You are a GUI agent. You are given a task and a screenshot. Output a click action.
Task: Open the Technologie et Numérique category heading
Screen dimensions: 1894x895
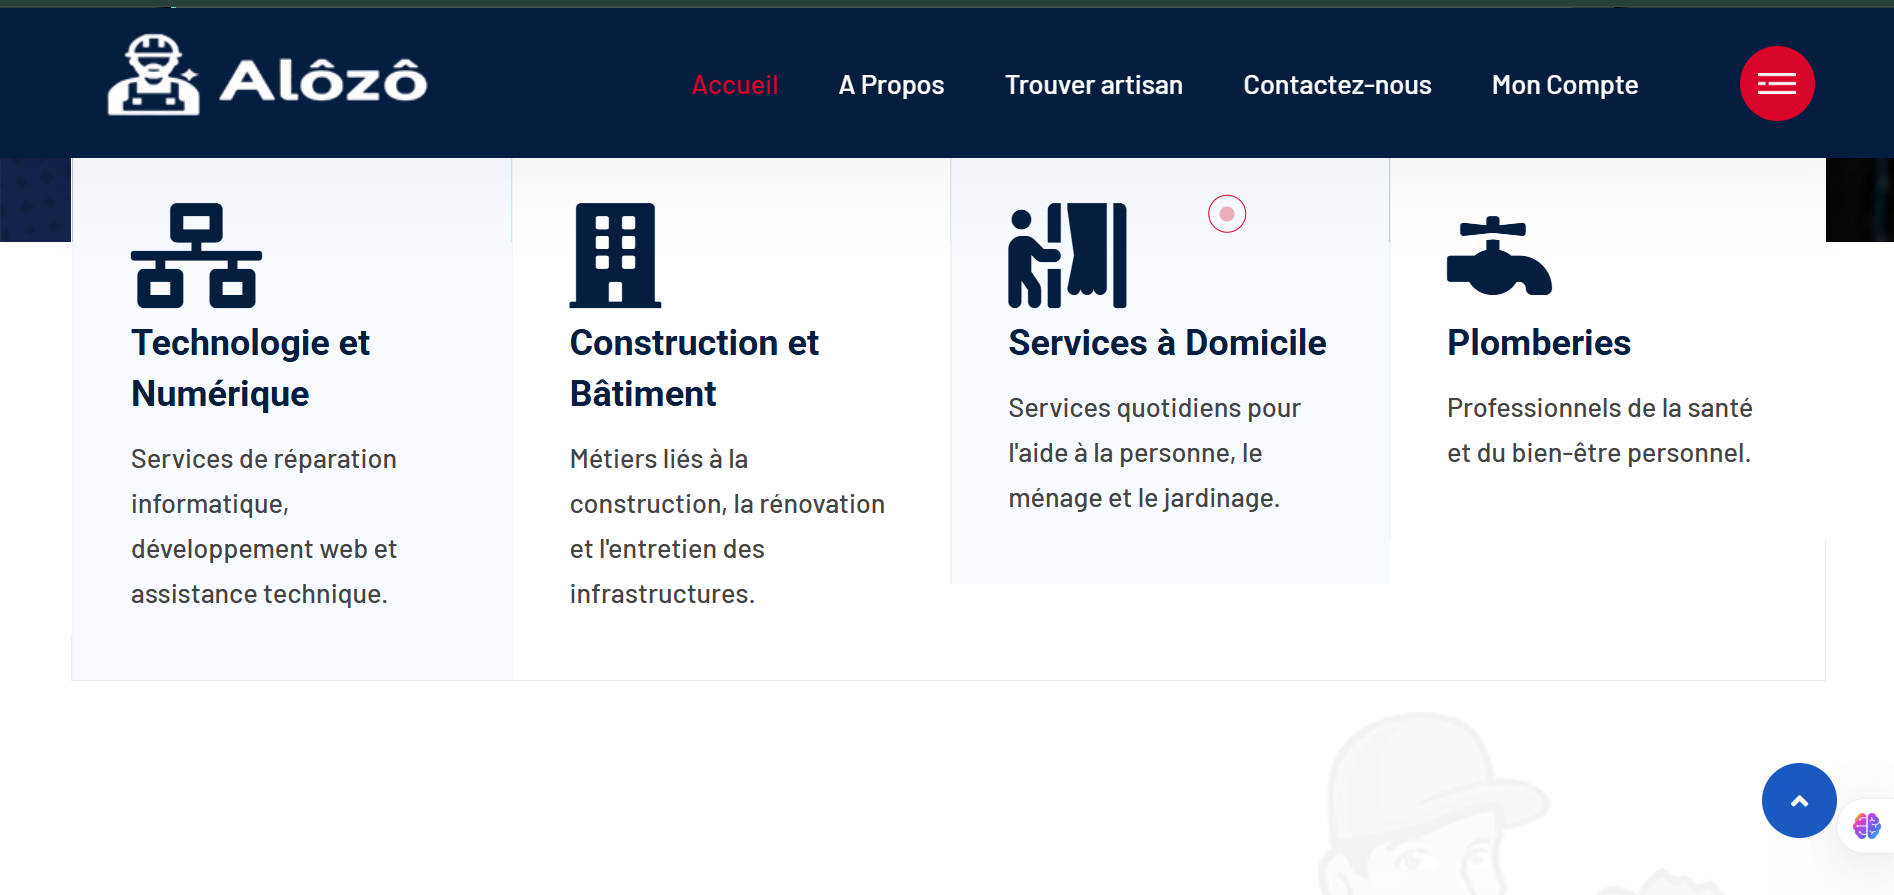(x=251, y=368)
